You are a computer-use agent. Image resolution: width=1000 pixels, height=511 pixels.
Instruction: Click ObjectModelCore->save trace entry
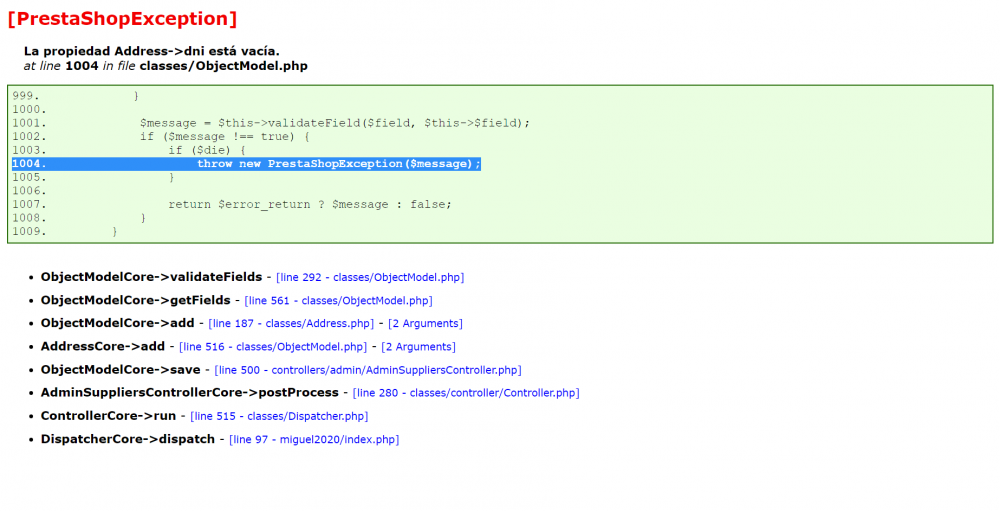coord(121,369)
